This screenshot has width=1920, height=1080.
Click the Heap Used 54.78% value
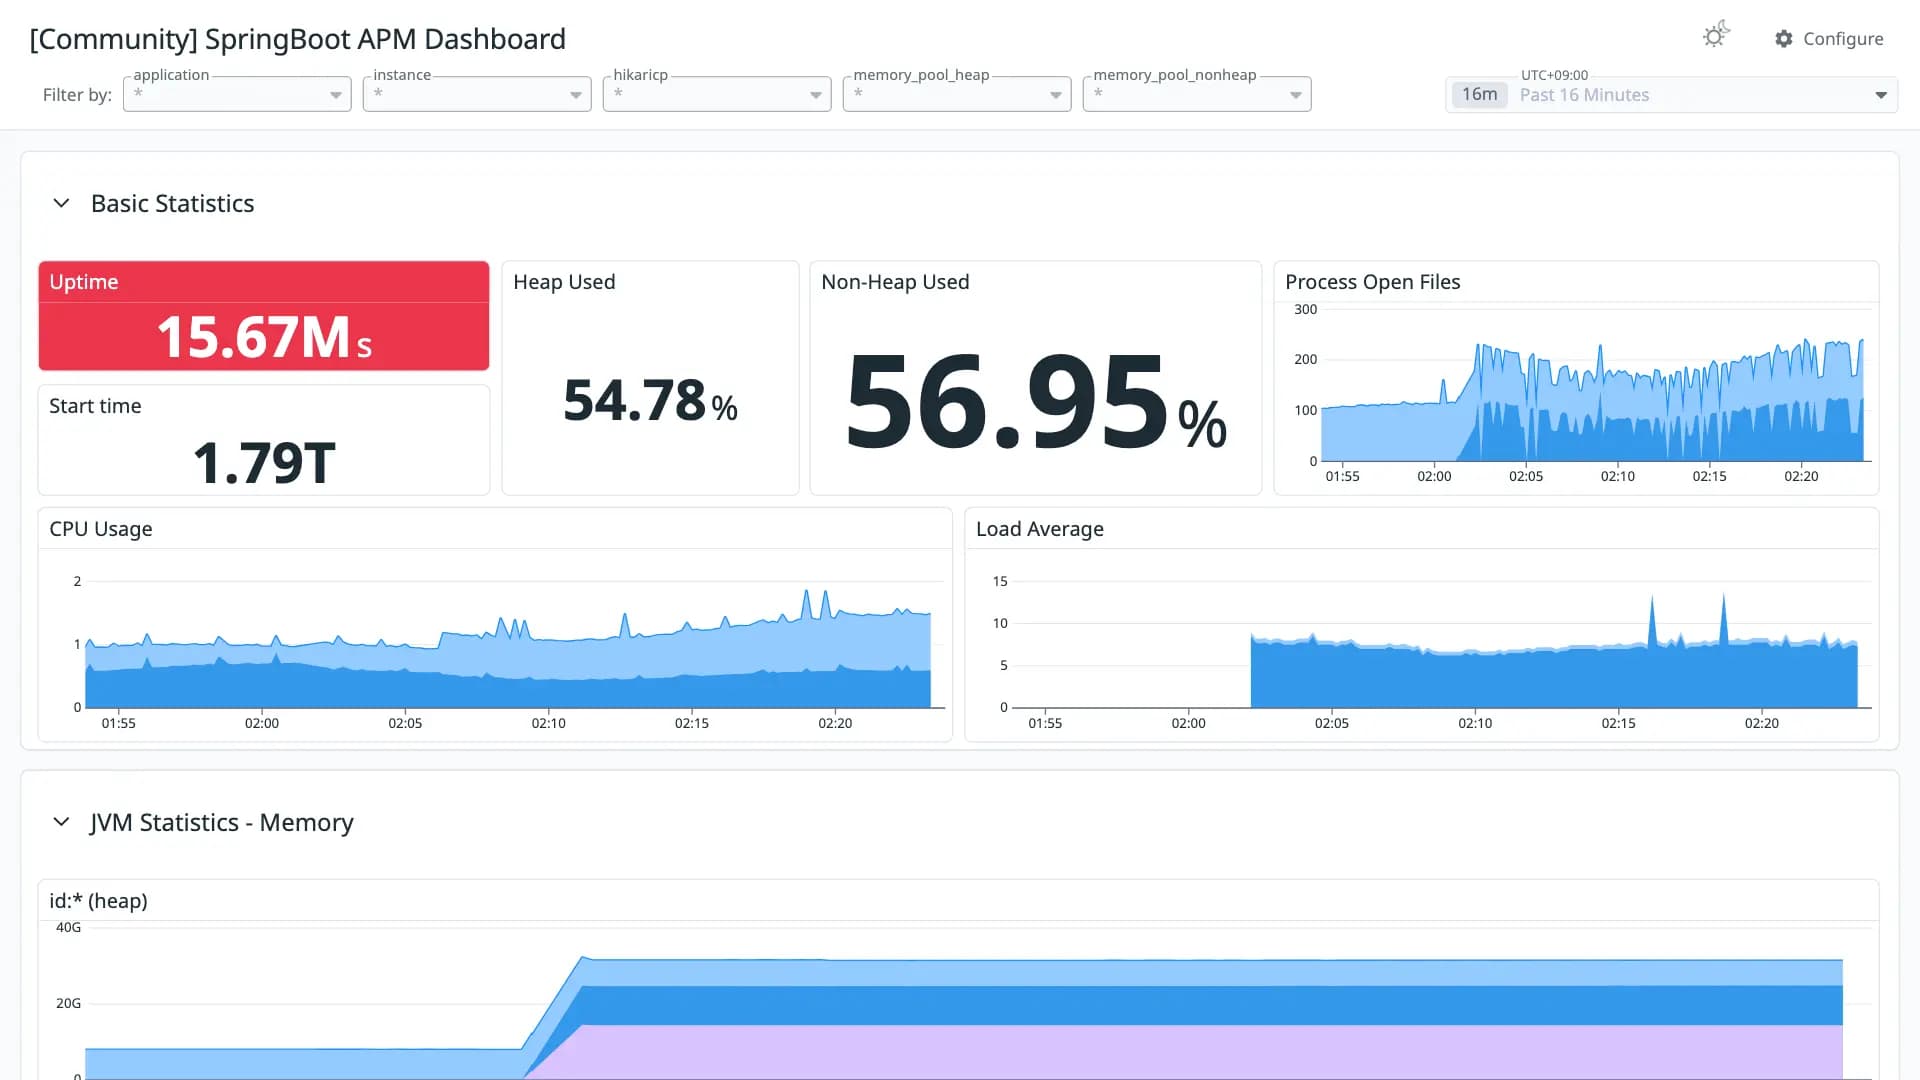(650, 401)
